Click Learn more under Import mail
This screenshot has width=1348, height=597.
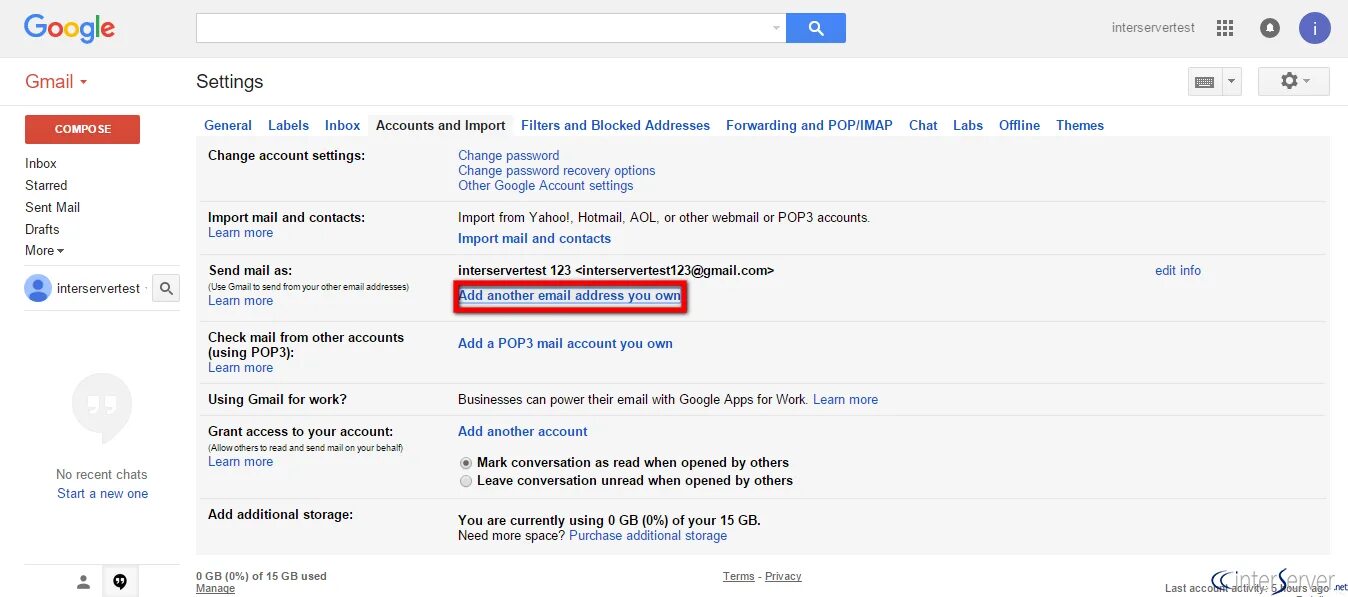pyautogui.click(x=240, y=232)
